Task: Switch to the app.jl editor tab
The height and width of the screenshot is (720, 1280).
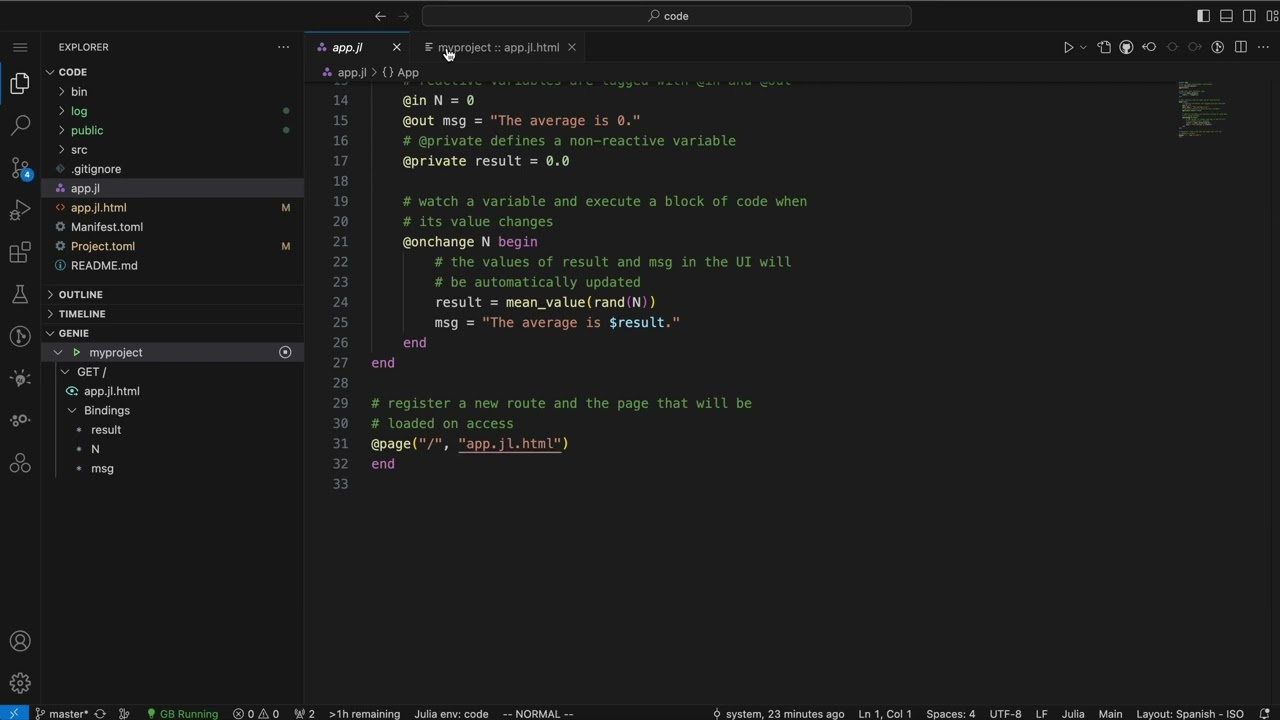Action: click(347, 47)
